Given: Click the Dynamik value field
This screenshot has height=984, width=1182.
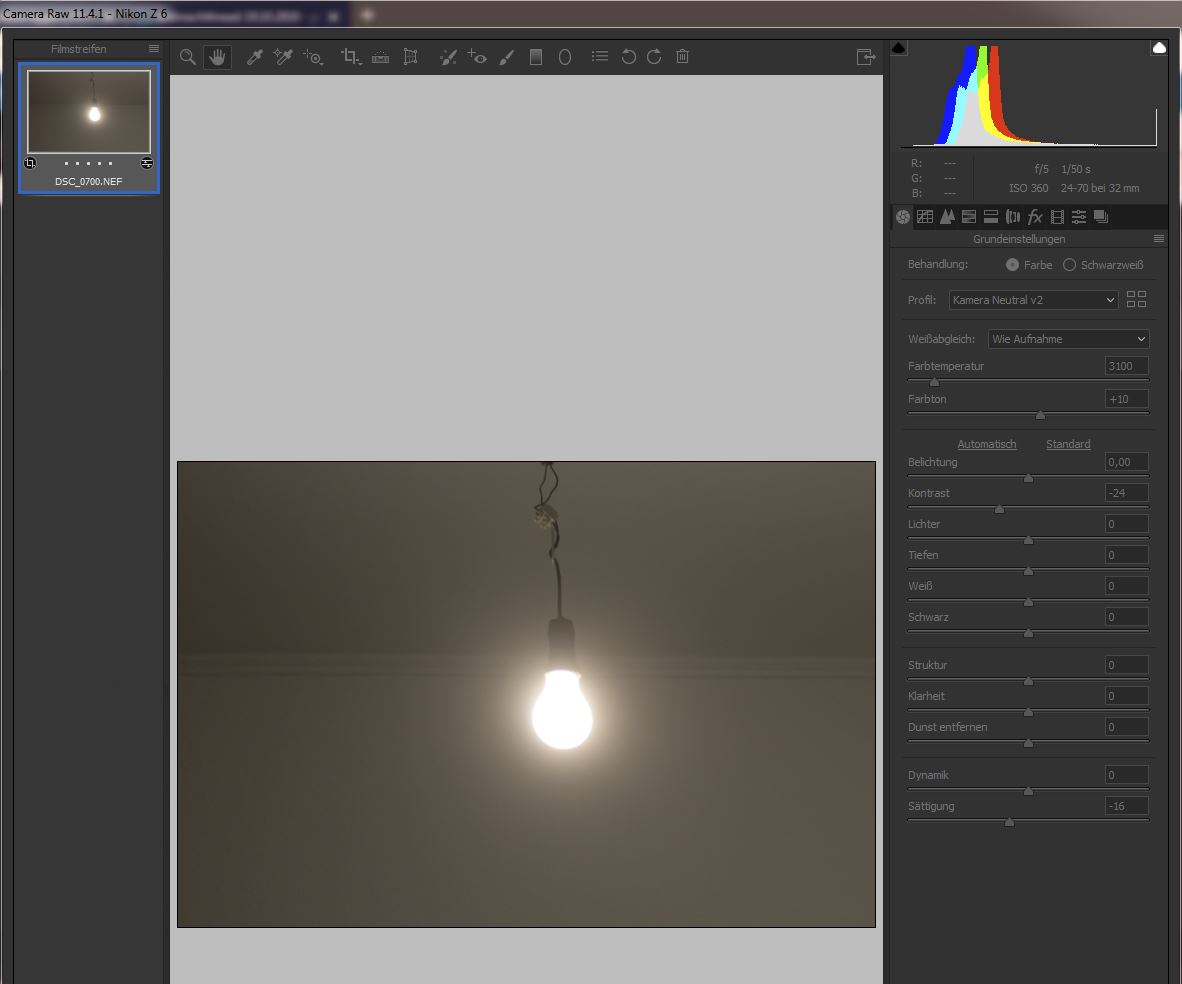Looking at the screenshot, I should tap(1126, 775).
